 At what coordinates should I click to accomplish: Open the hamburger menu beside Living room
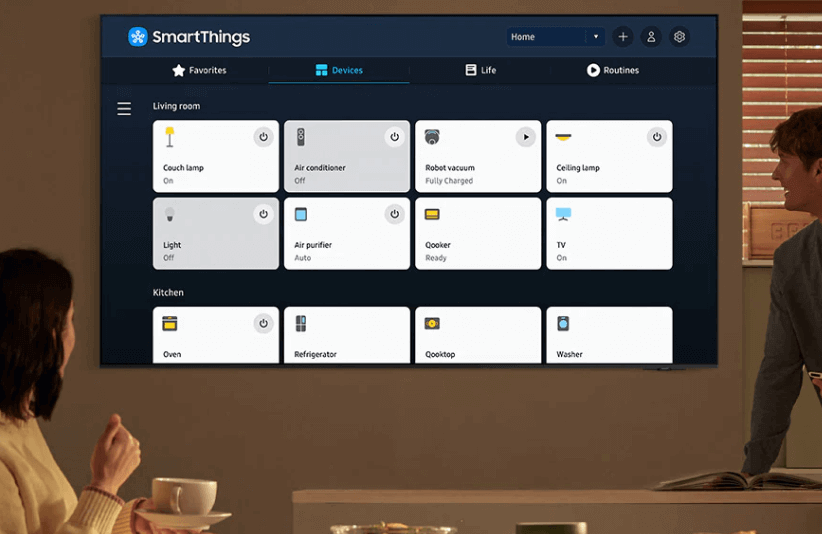(124, 109)
